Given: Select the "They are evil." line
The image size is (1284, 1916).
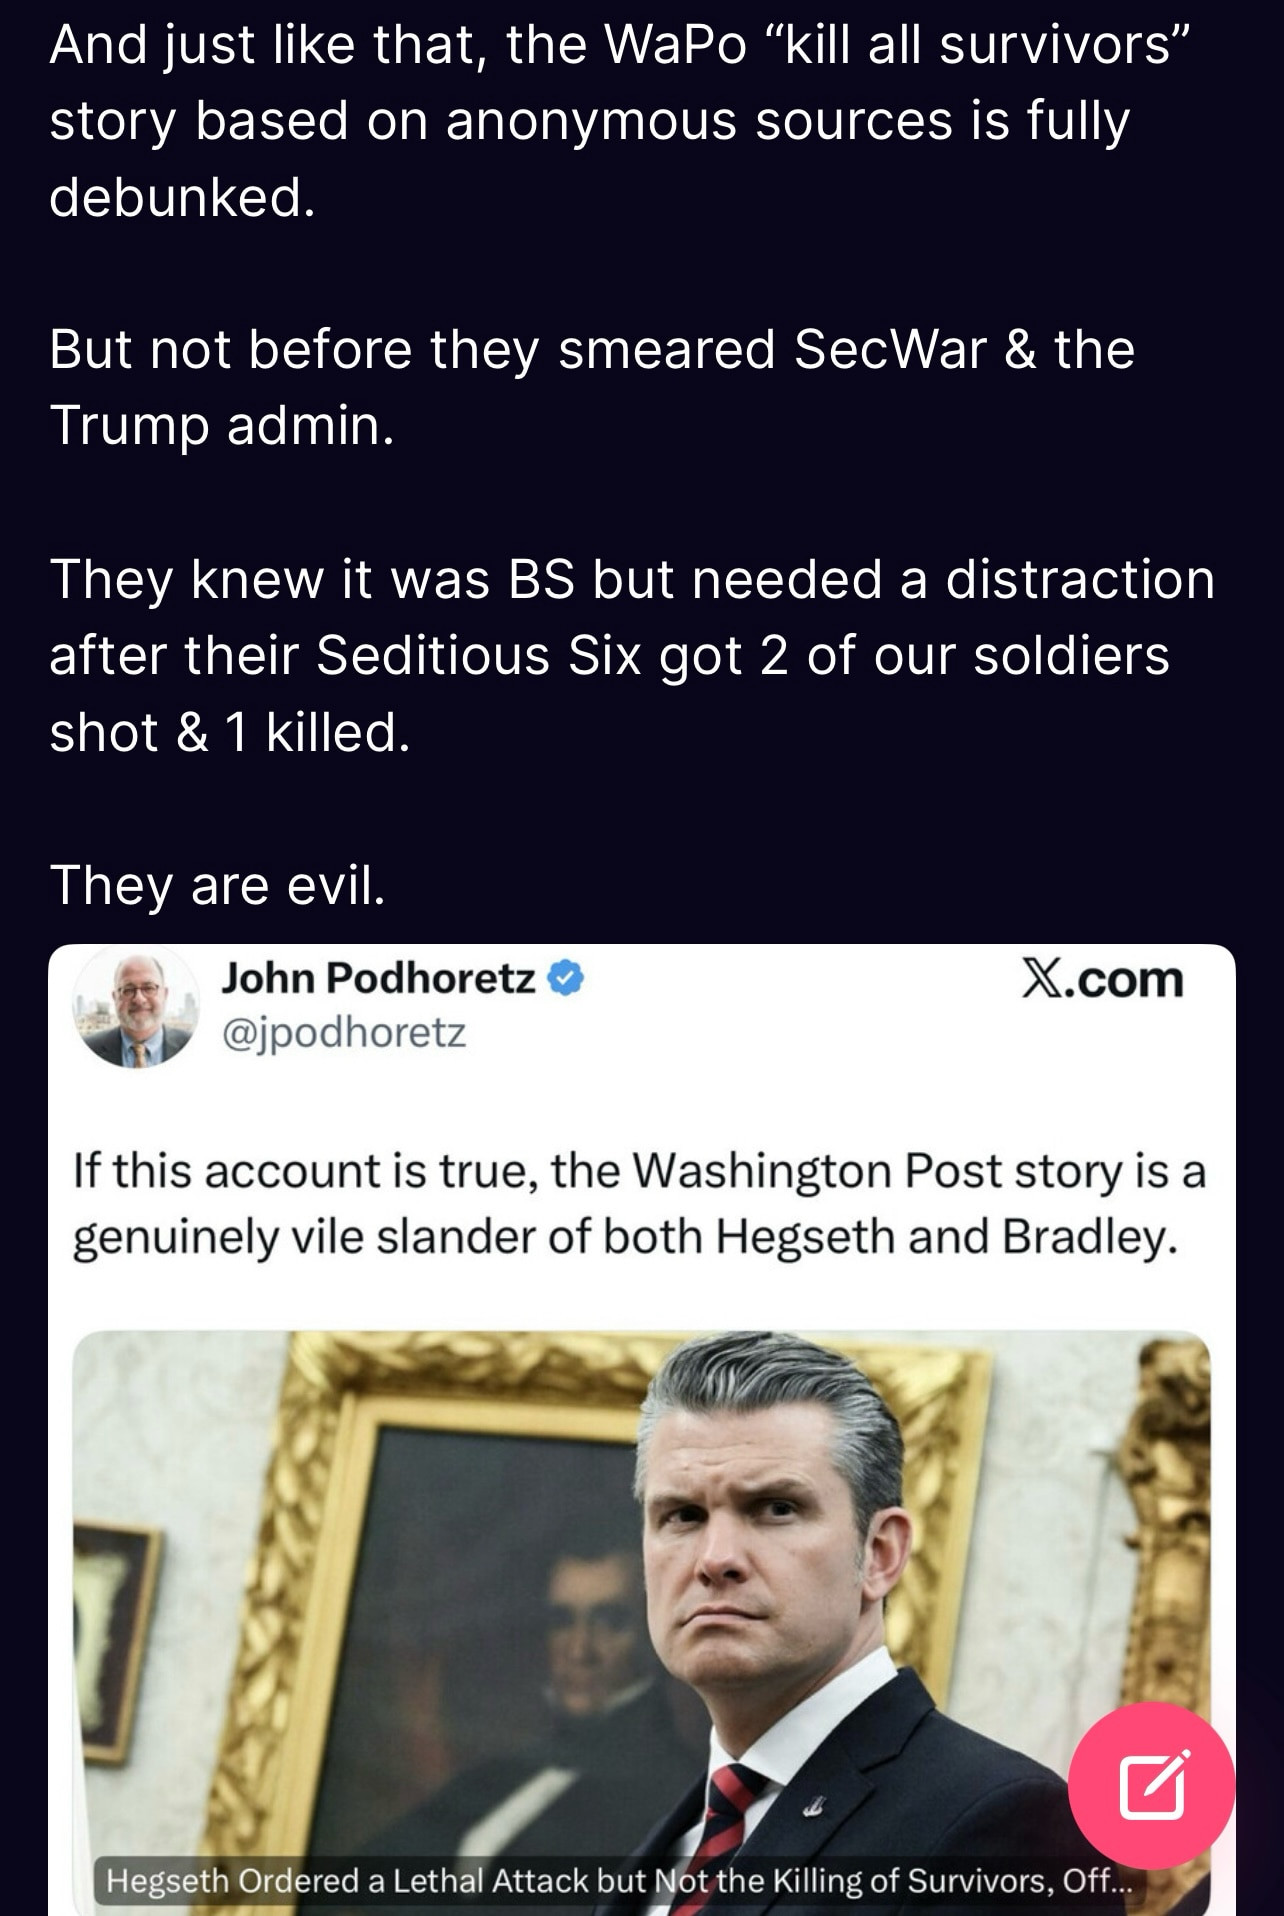Looking at the screenshot, I should 217,885.
